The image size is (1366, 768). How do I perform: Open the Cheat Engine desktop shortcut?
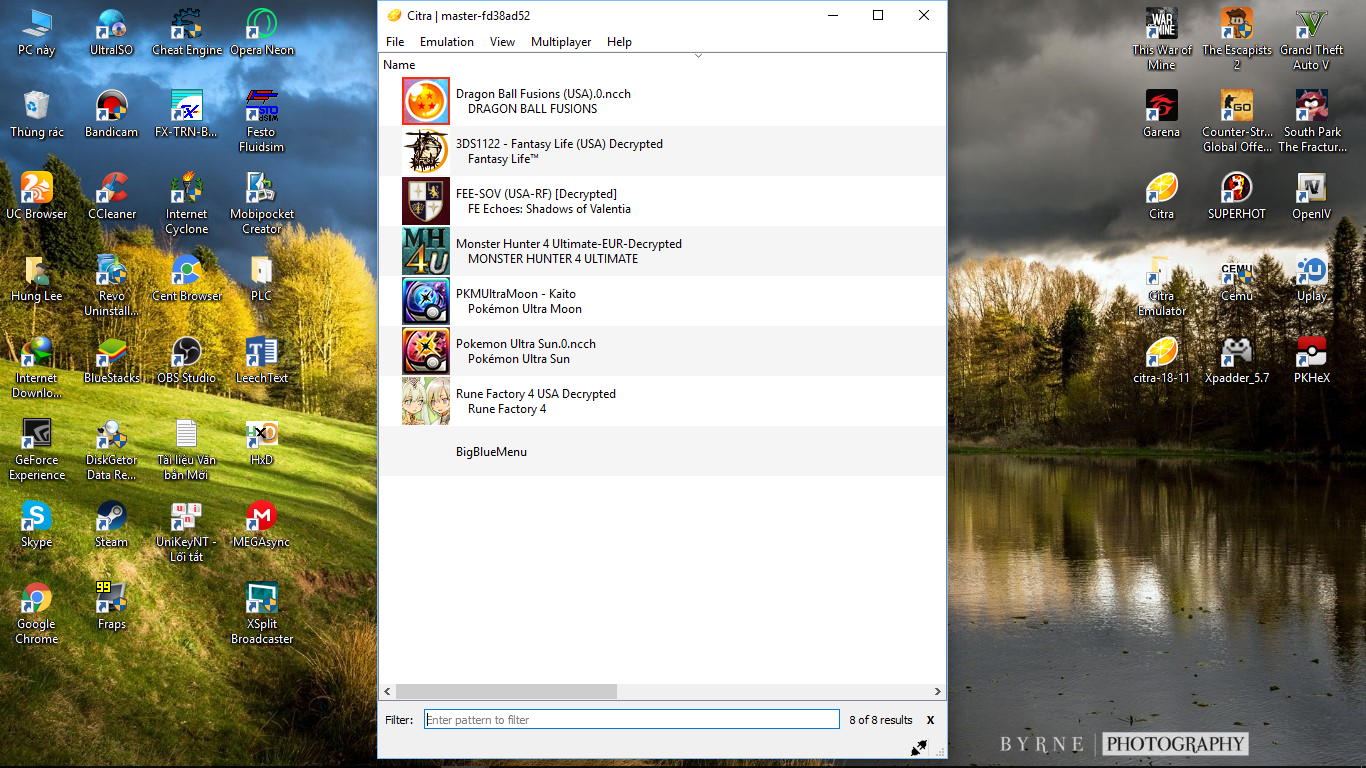[187, 32]
